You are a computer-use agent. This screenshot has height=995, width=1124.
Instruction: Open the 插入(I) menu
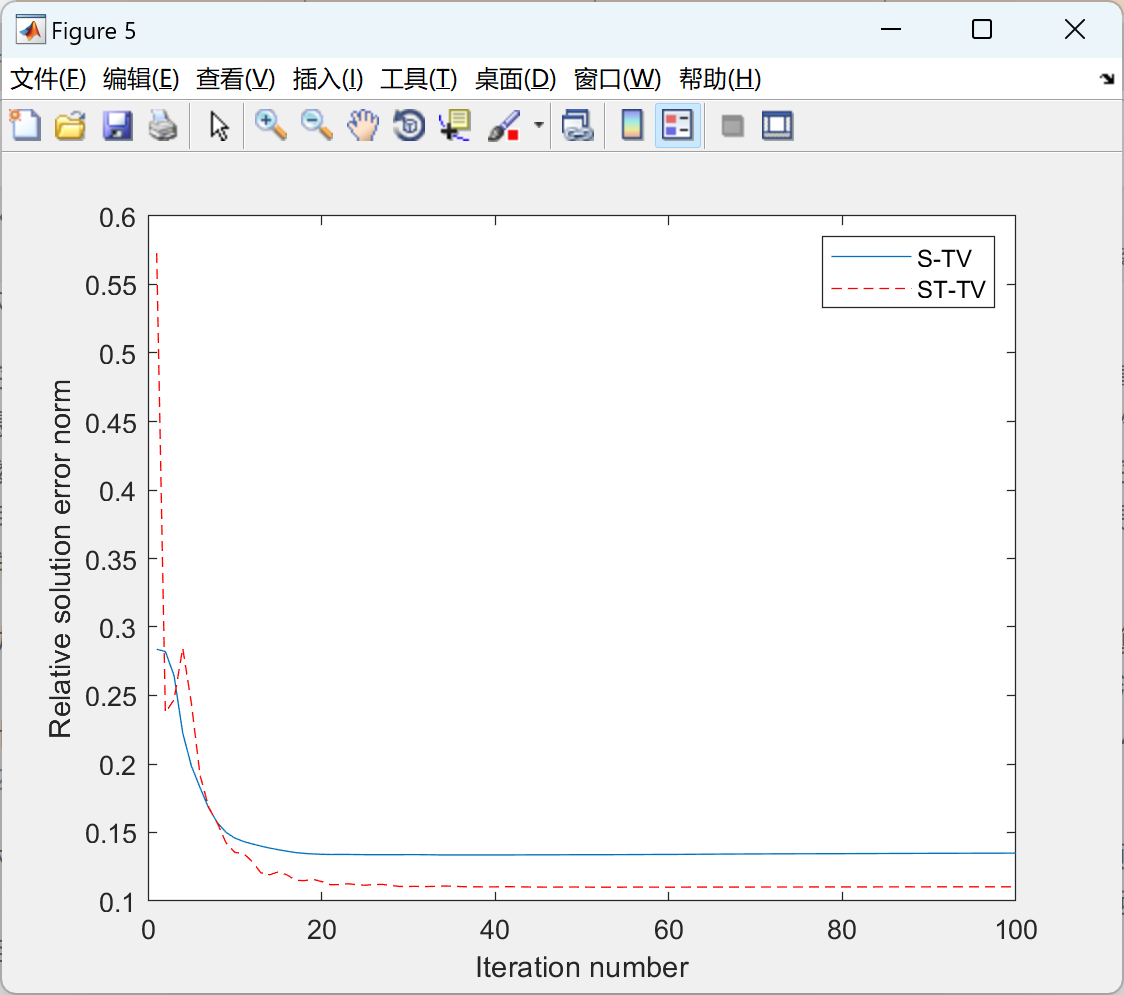point(328,79)
